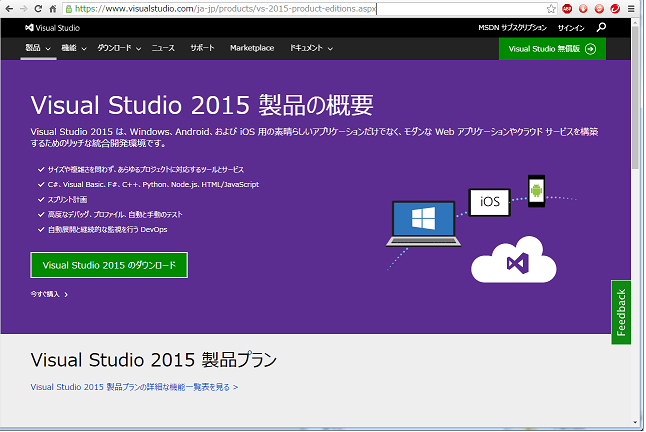Click the scrollbar down arrow

pos(636,423)
